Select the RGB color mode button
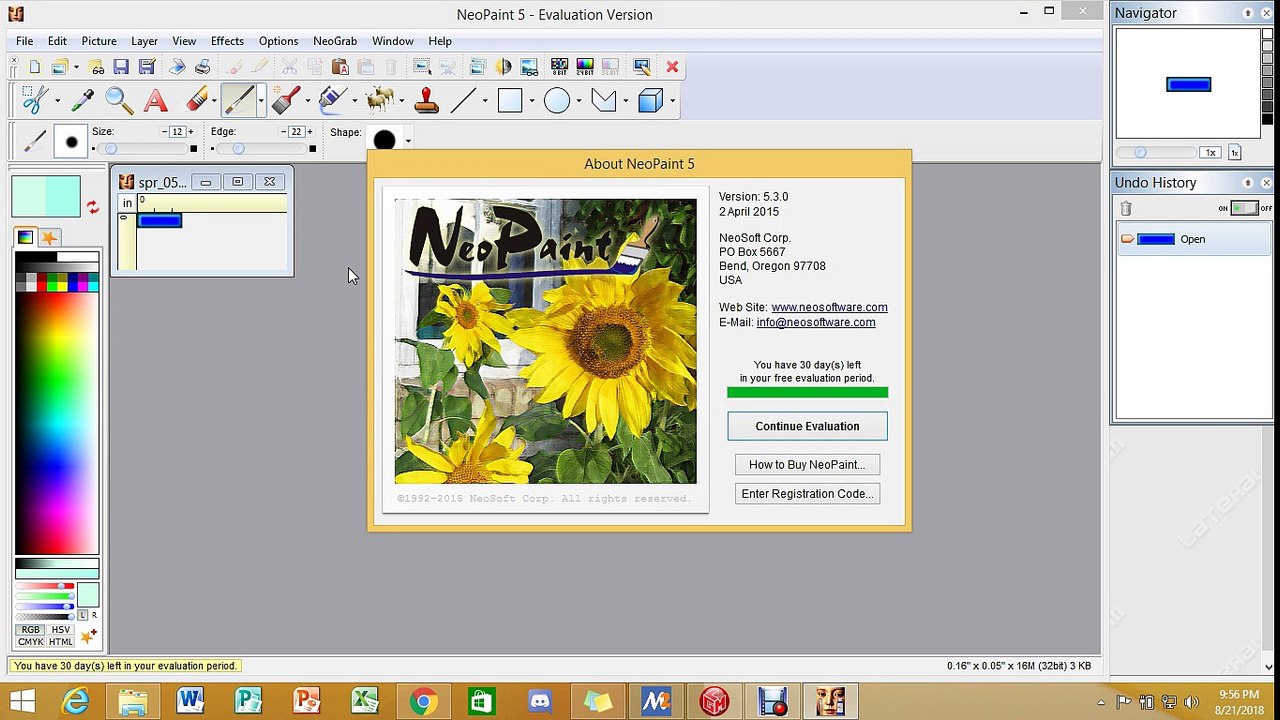This screenshot has width=1280, height=720. coord(31,630)
